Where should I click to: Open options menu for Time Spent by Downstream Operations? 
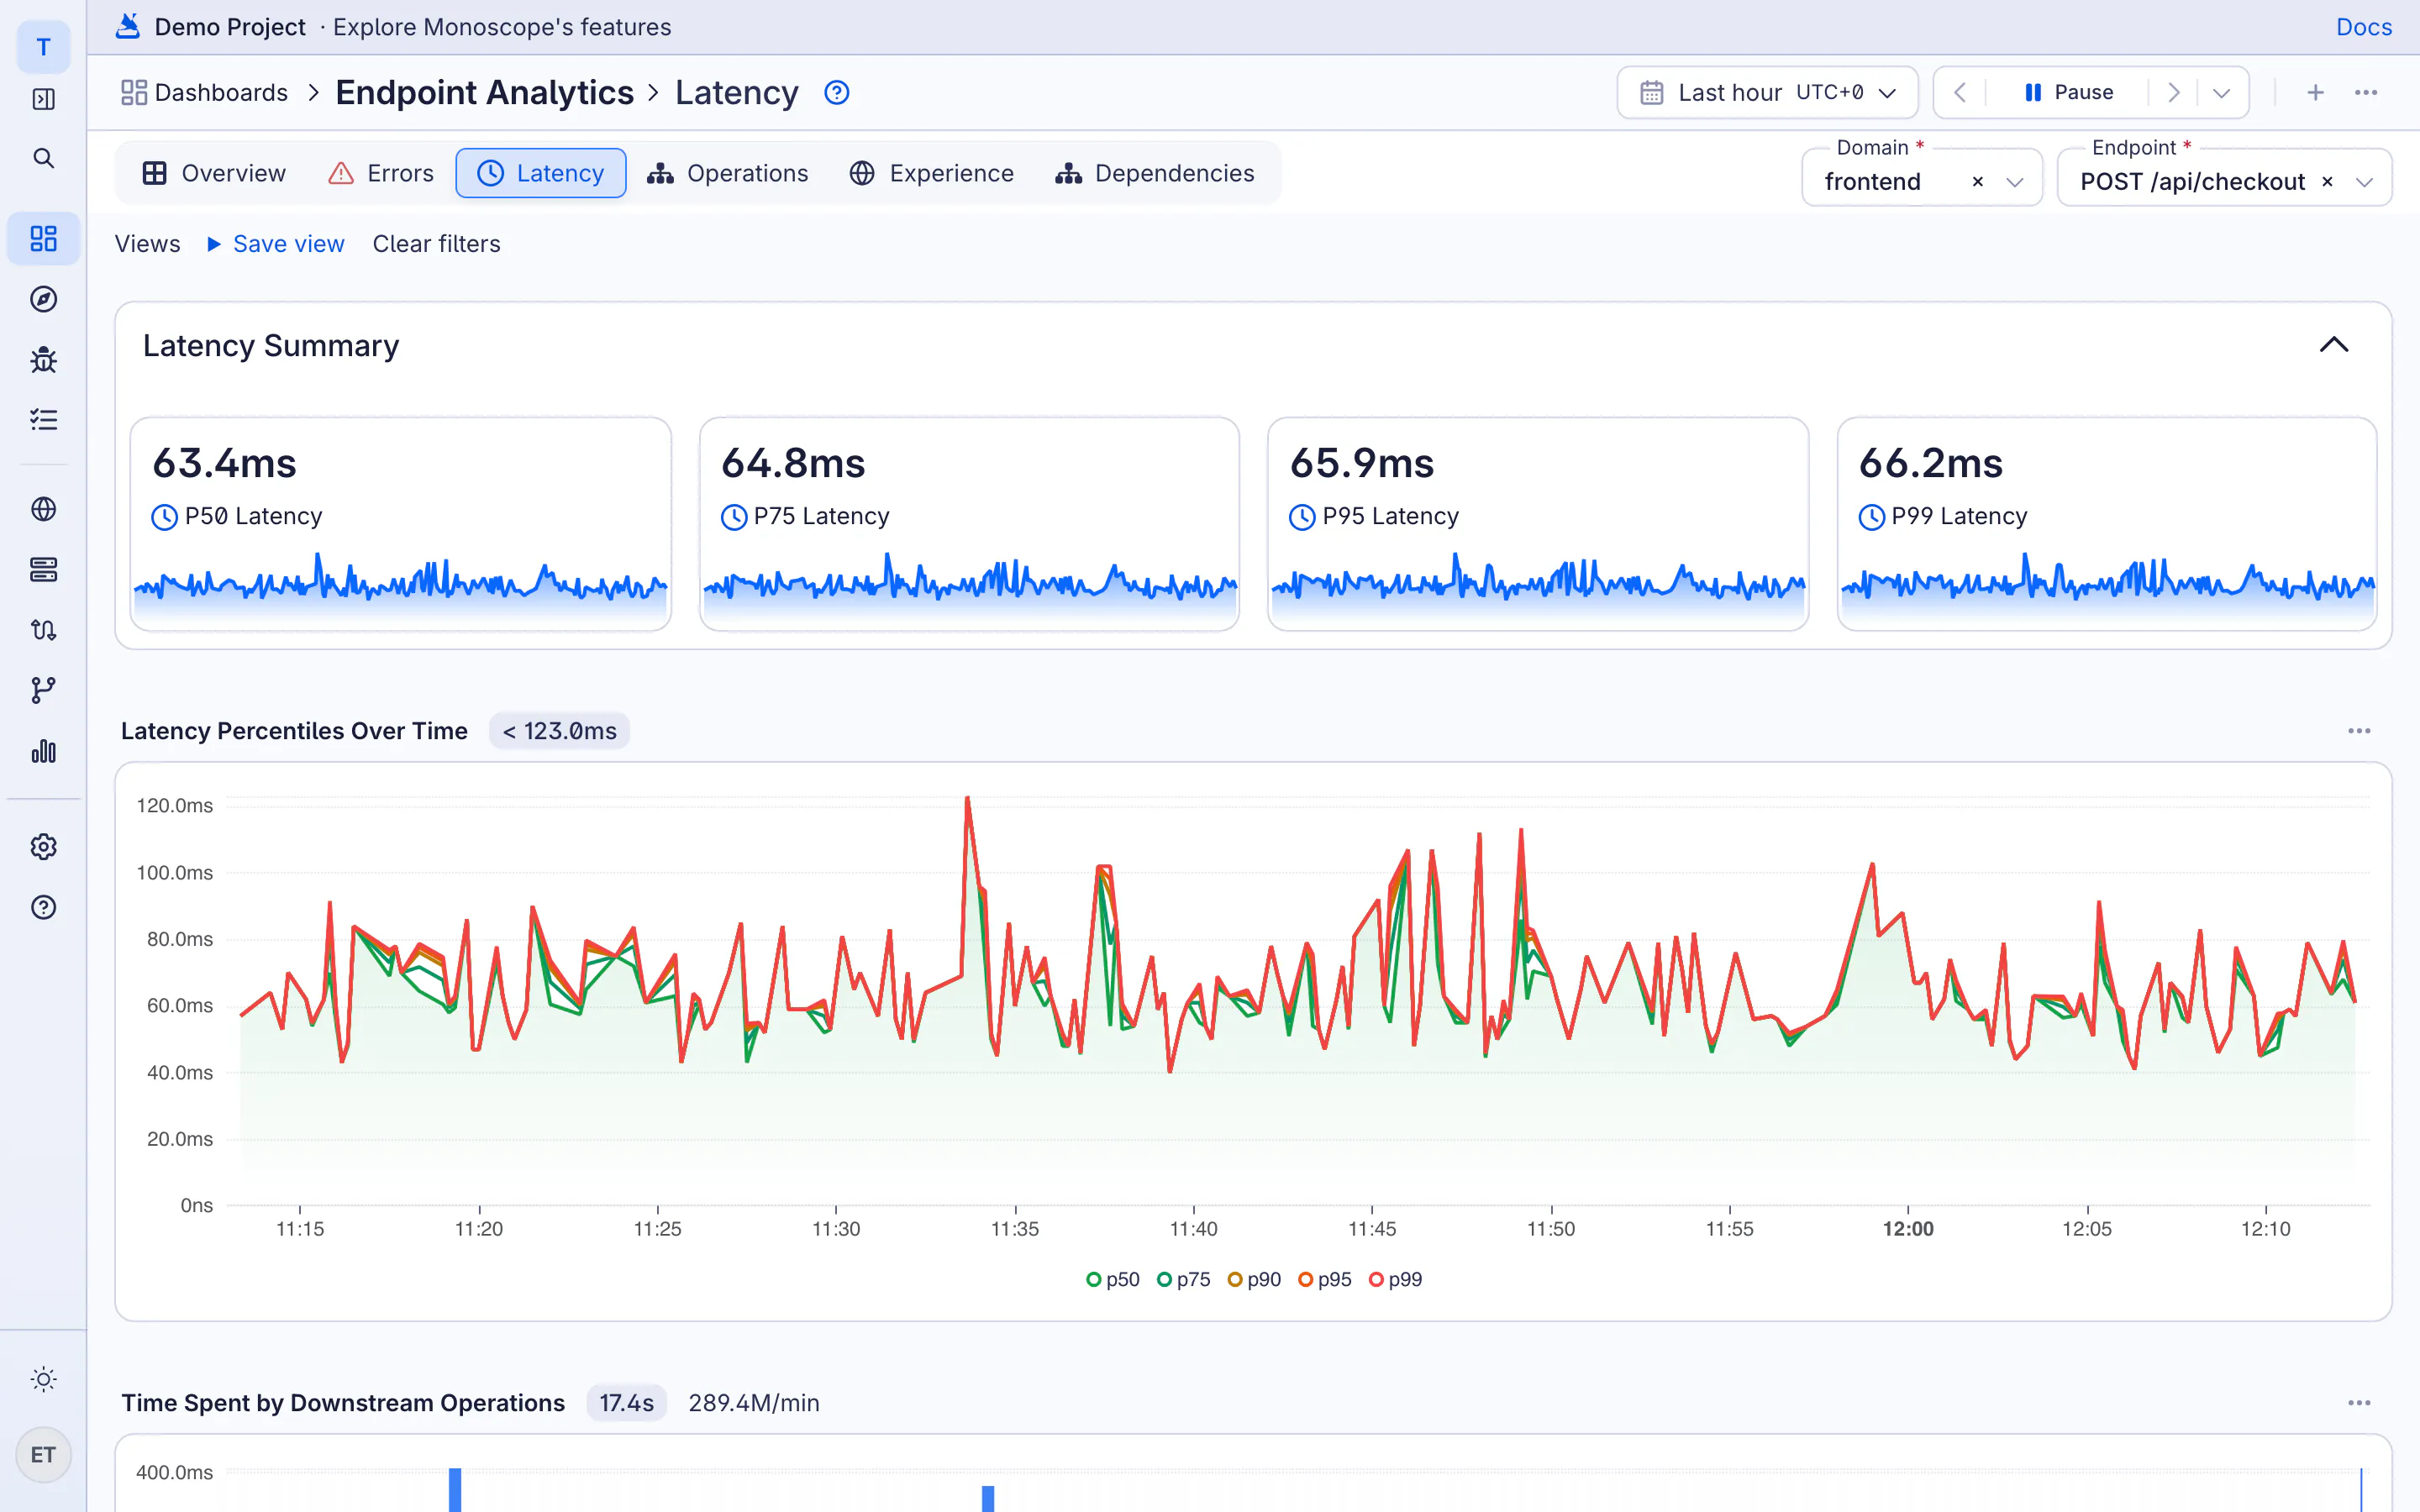coord(2359,1403)
